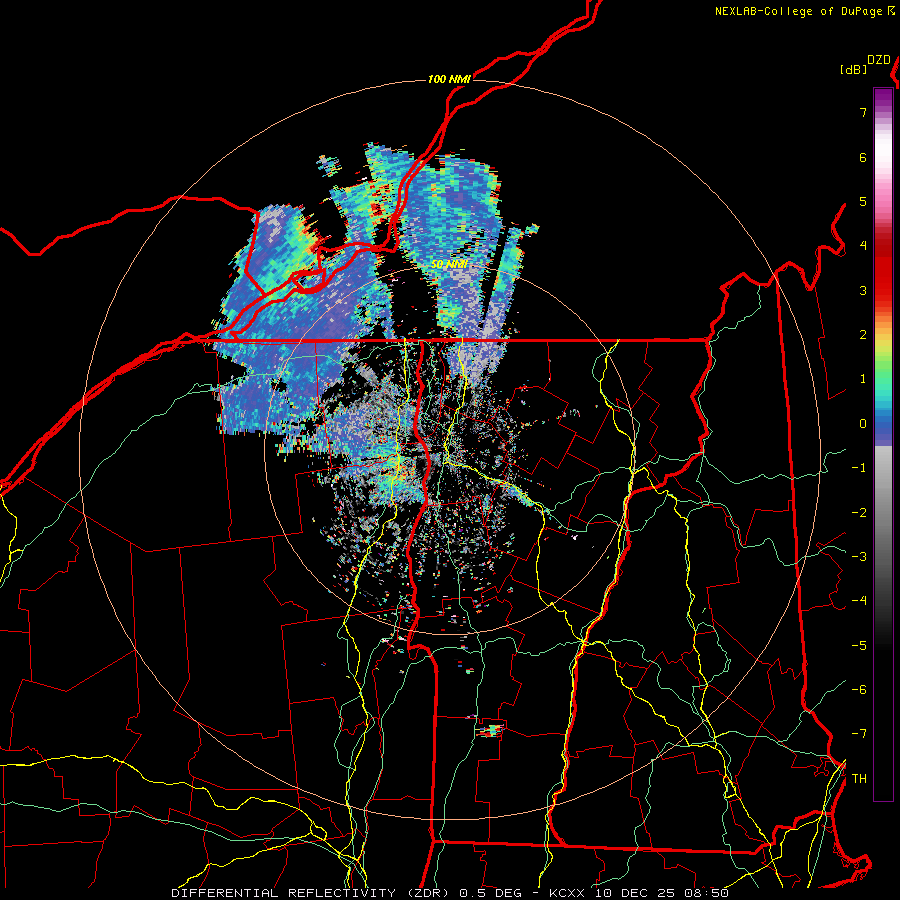The image size is (900, 900).
Task: Select the -2 dB value on color scale
Action: 859,513
